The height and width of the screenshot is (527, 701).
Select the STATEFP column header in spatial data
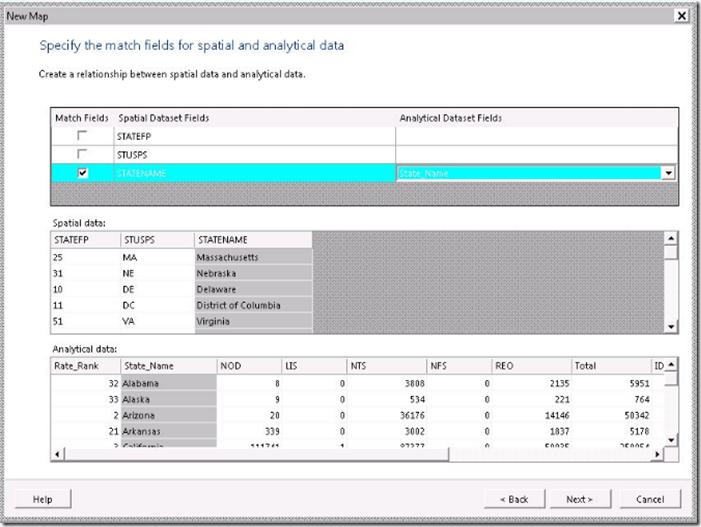pos(86,240)
